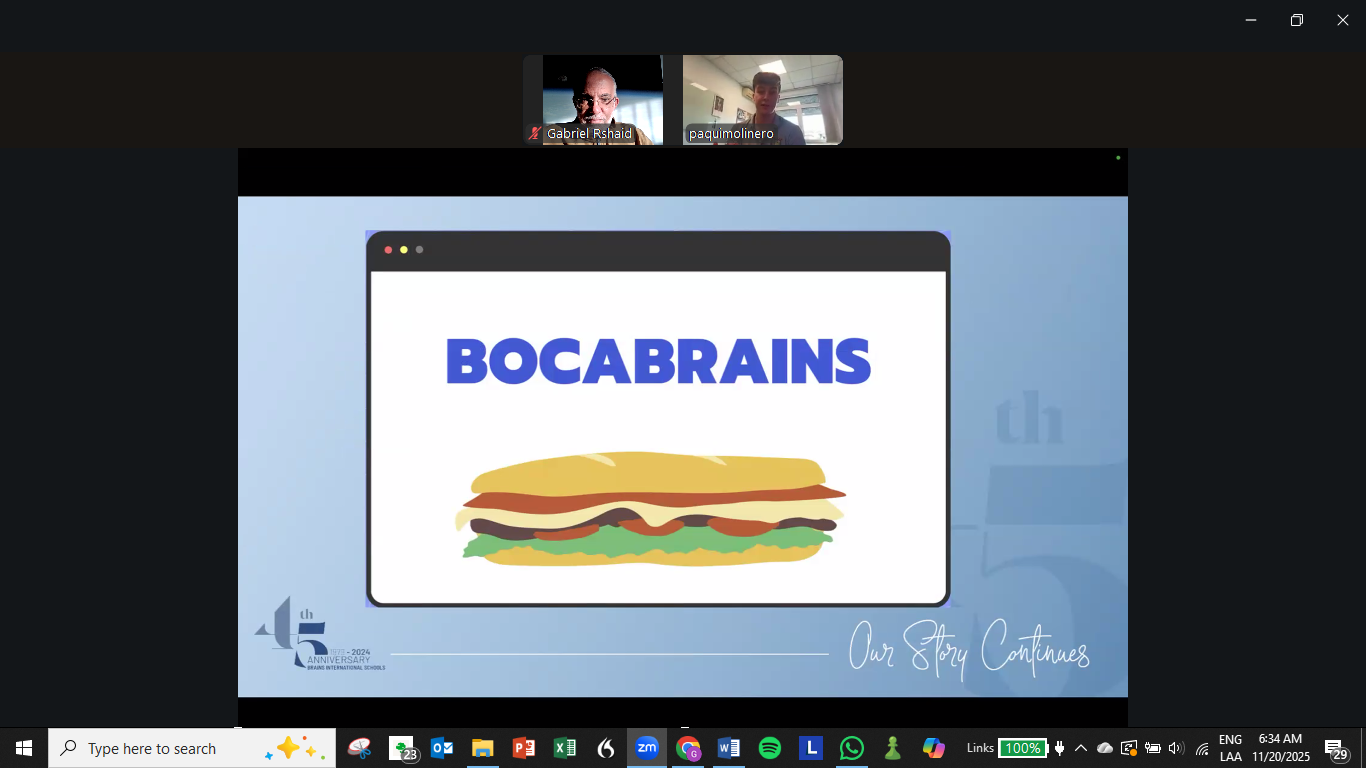Launch PowerPoint from the taskbar
1366x768 pixels.
tap(524, 748)
